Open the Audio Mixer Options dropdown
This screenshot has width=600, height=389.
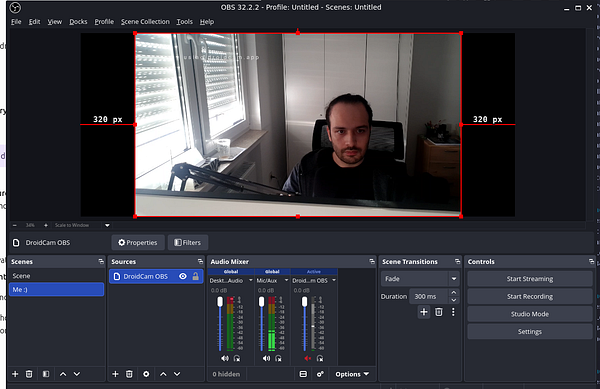(x=352, y=374)
